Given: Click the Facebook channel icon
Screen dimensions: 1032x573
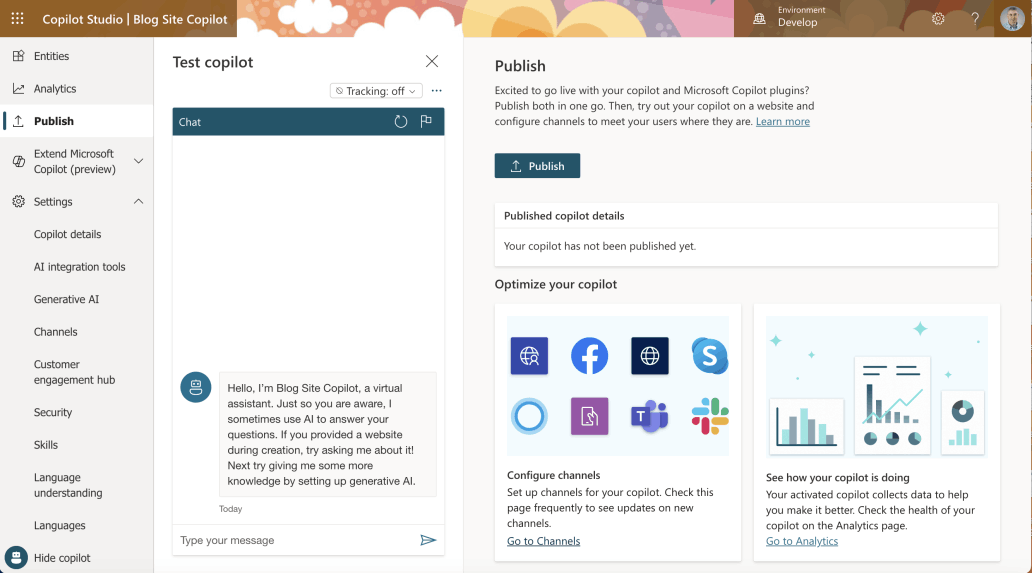Looking at the screenshot, I should click(589, 356).
